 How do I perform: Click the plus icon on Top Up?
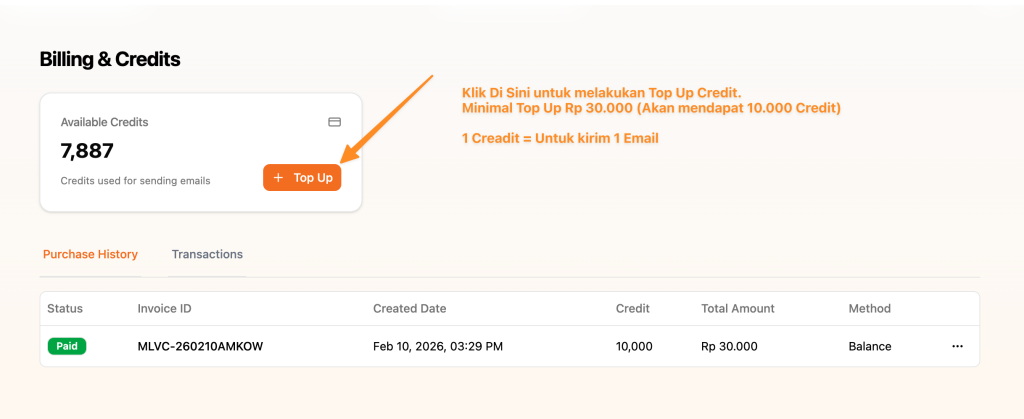(x=279, y=177)
